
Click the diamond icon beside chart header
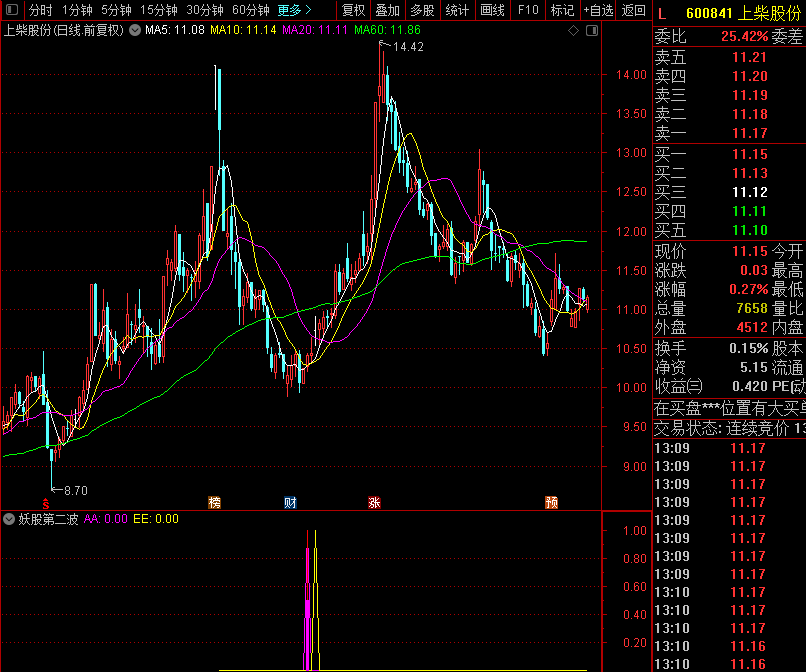[x=573, y=30]
